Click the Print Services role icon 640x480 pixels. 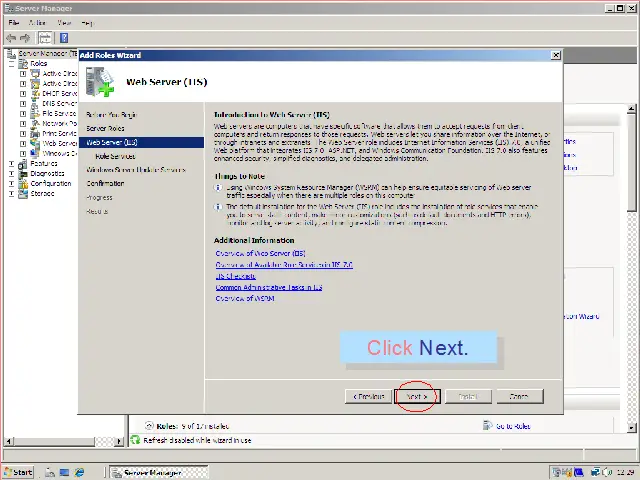[x=36, y=133]
